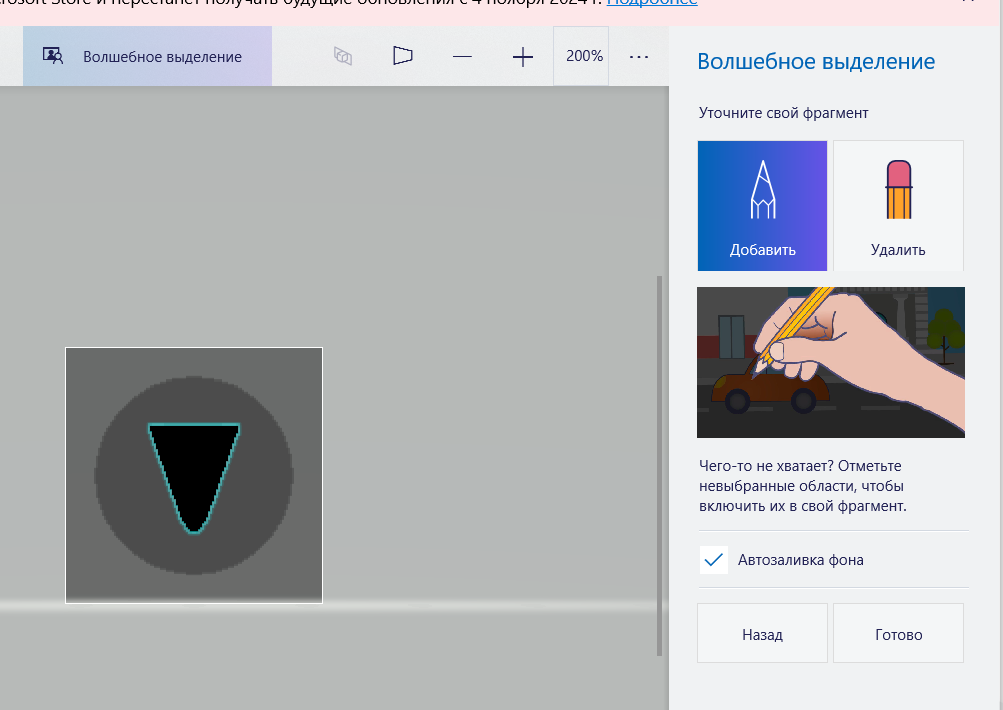
Task: Select the Добавить pencil tool
Action: tap(762, 205)
